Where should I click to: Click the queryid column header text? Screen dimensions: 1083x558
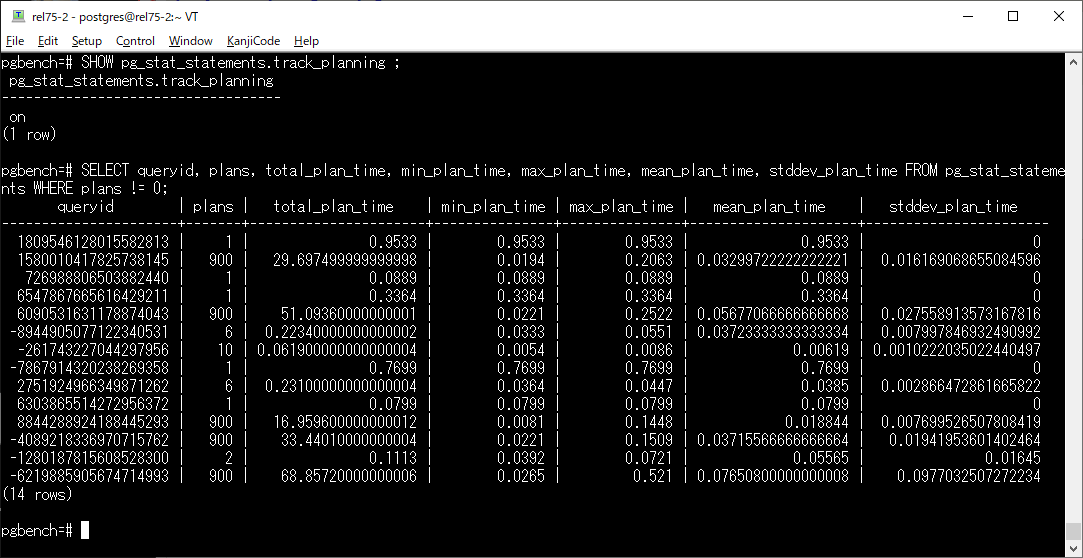(x=86, y=207)
